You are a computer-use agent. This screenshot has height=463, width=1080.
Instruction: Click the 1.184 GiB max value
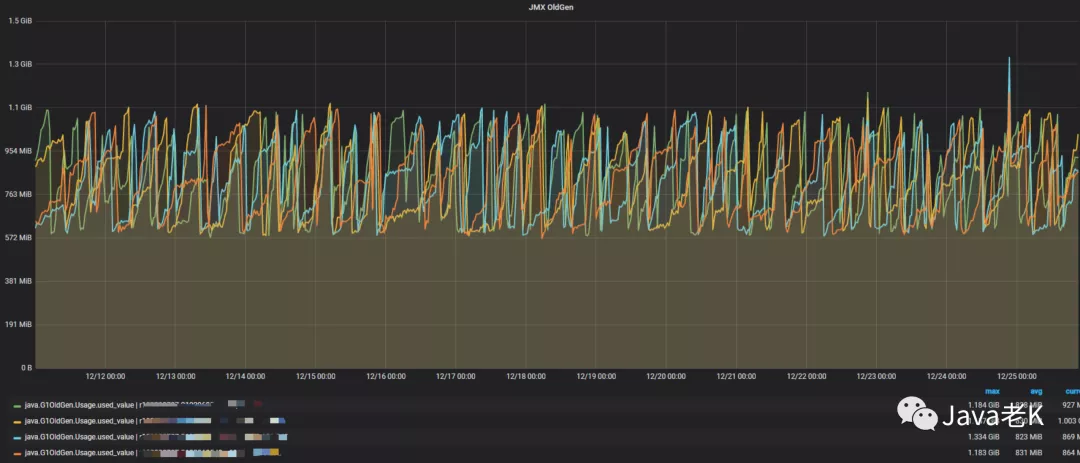(x=984, y=404)
